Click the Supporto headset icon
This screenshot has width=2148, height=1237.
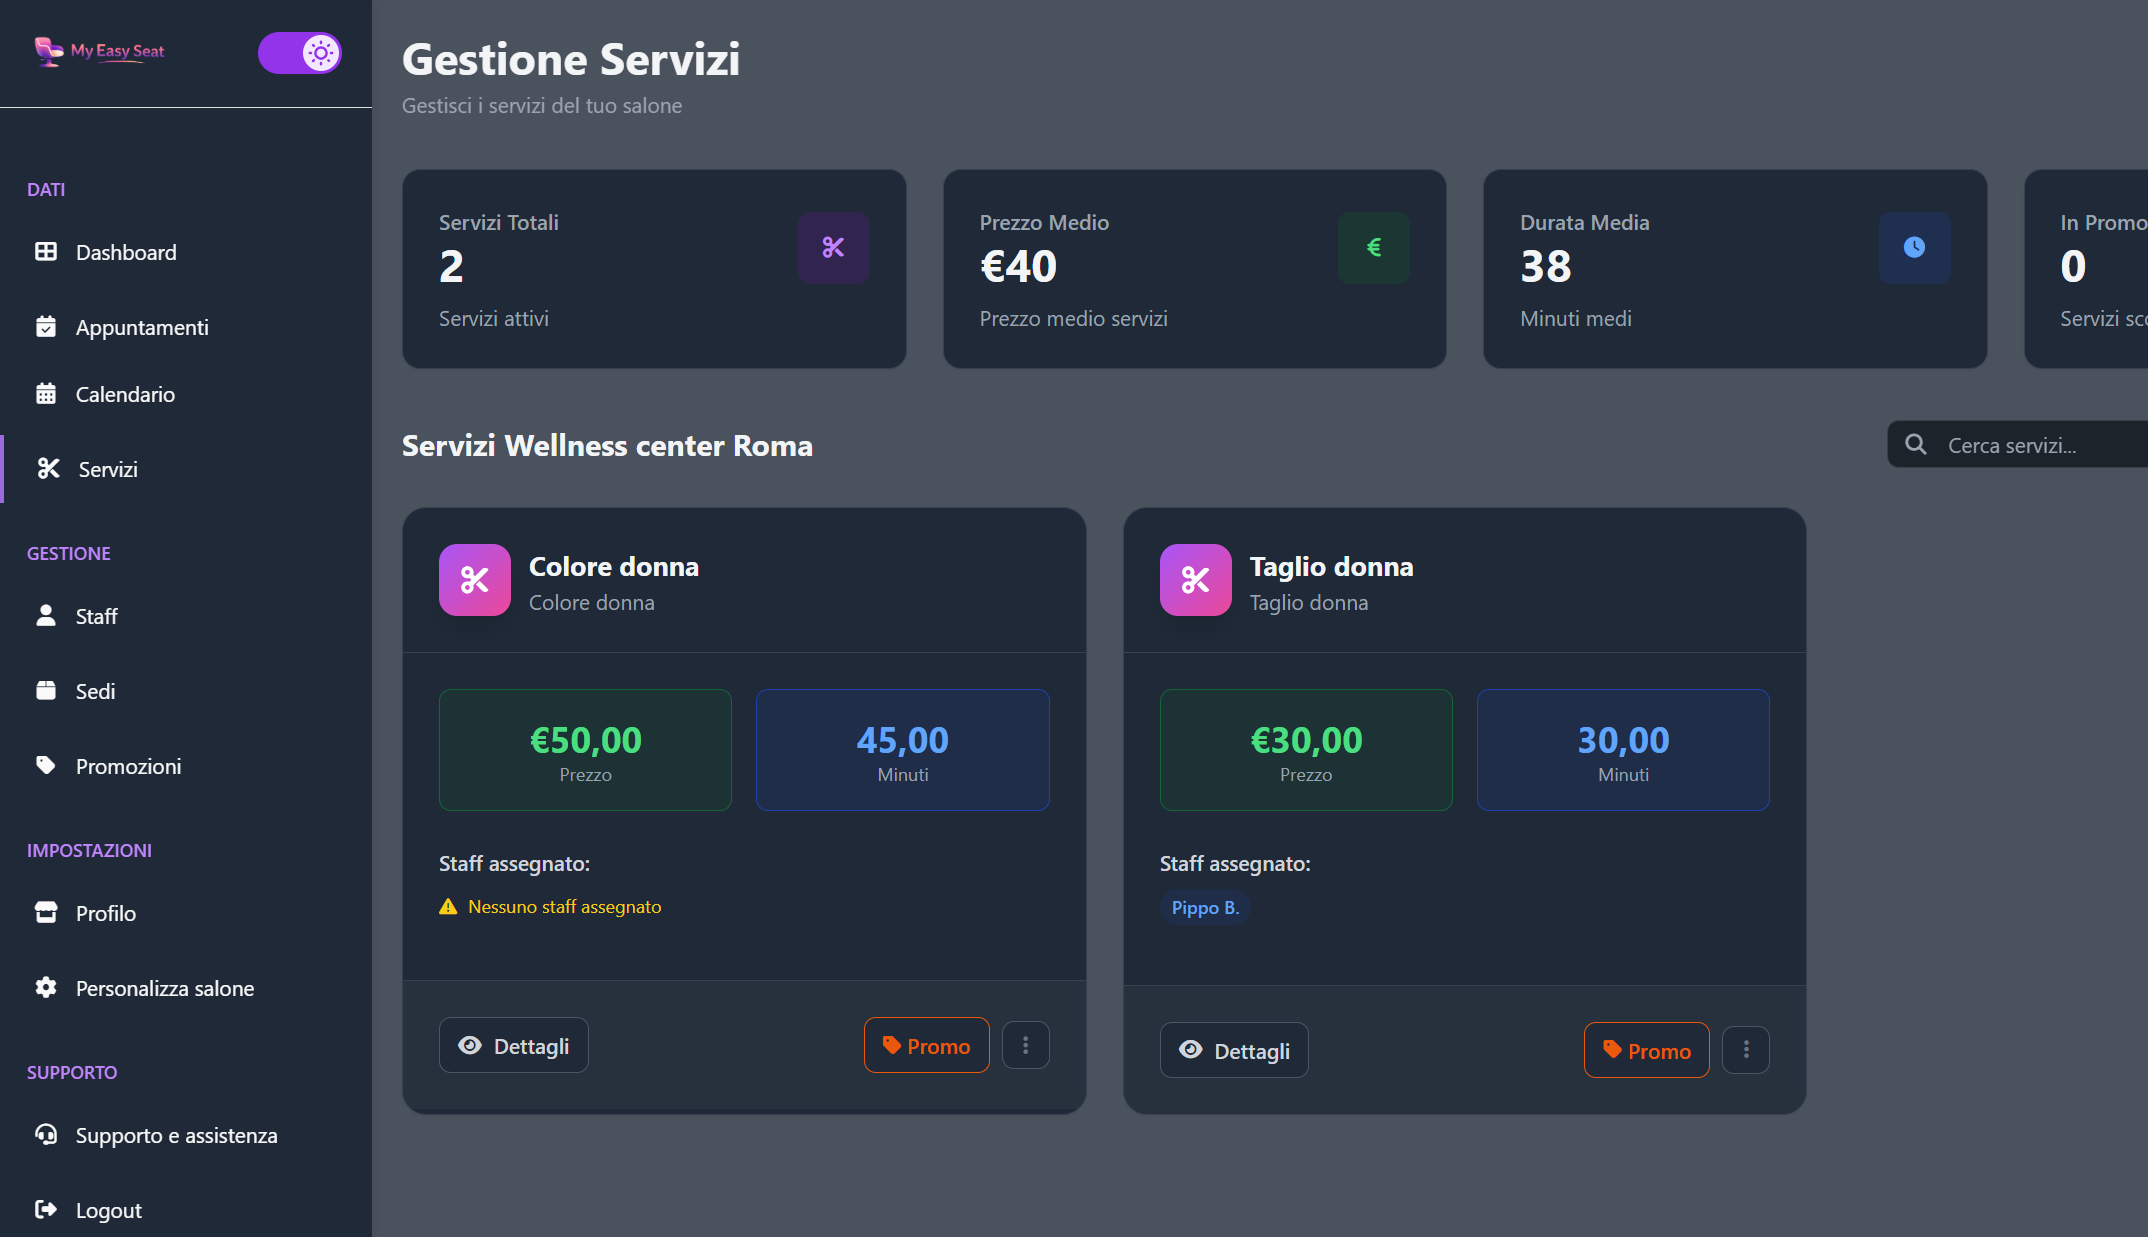(46, 1135)
